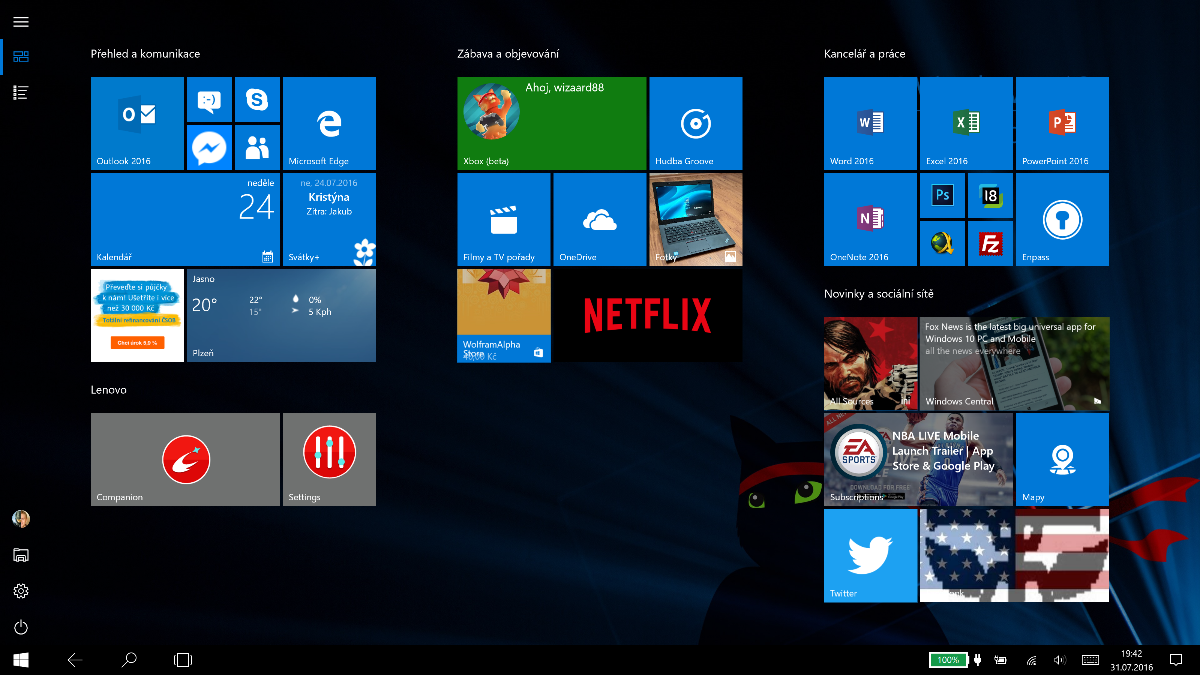Viewport: 1200px width, 675px height.
Task: Open the power options button
Action: (x=21, y=627)
